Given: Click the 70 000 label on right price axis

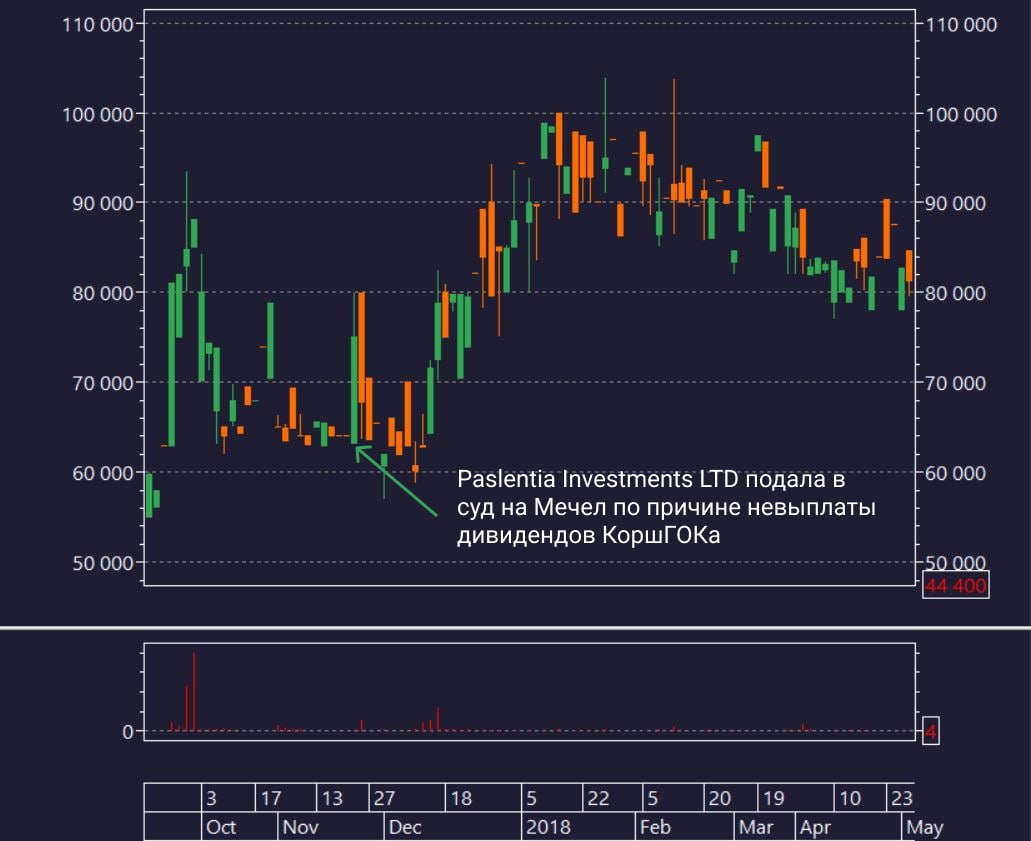Looking at the screenshot, I should (955, 383).
